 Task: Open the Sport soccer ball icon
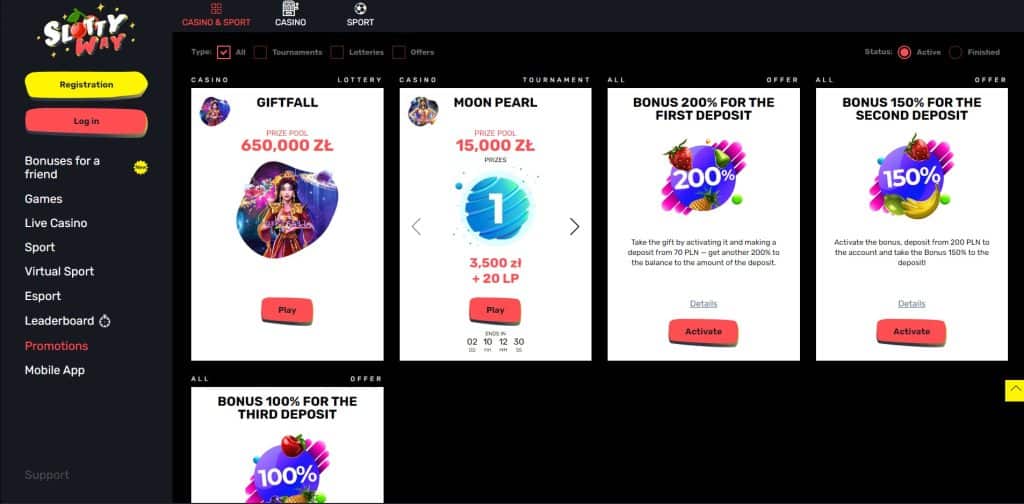(360, 8)
